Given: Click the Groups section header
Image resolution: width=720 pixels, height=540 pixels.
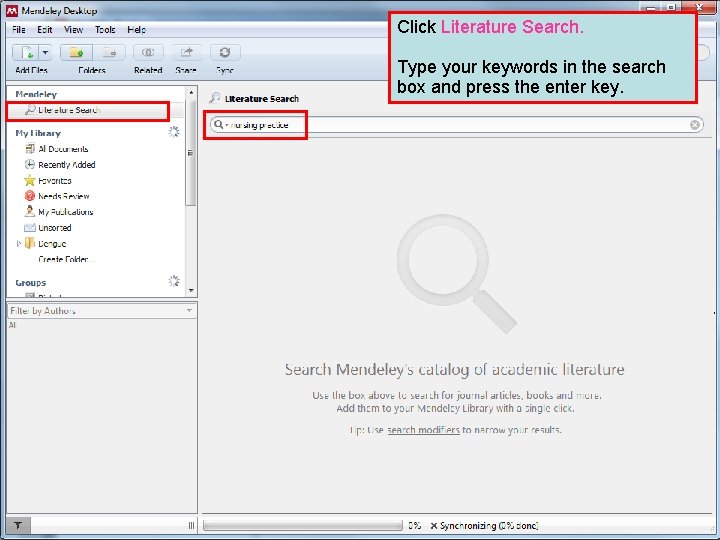Looking at the screenshot, I should (31, 283).
